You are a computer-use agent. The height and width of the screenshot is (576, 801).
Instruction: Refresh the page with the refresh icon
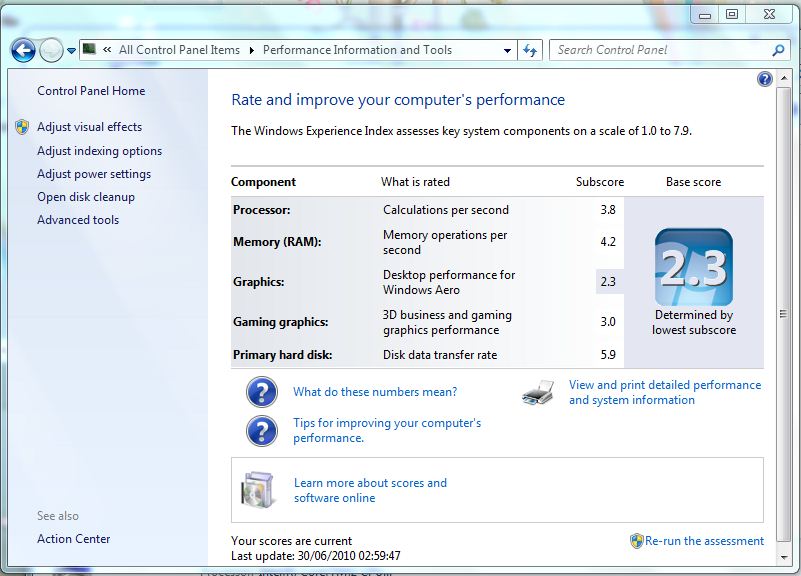pyautogui.click(x=530, y=50)
